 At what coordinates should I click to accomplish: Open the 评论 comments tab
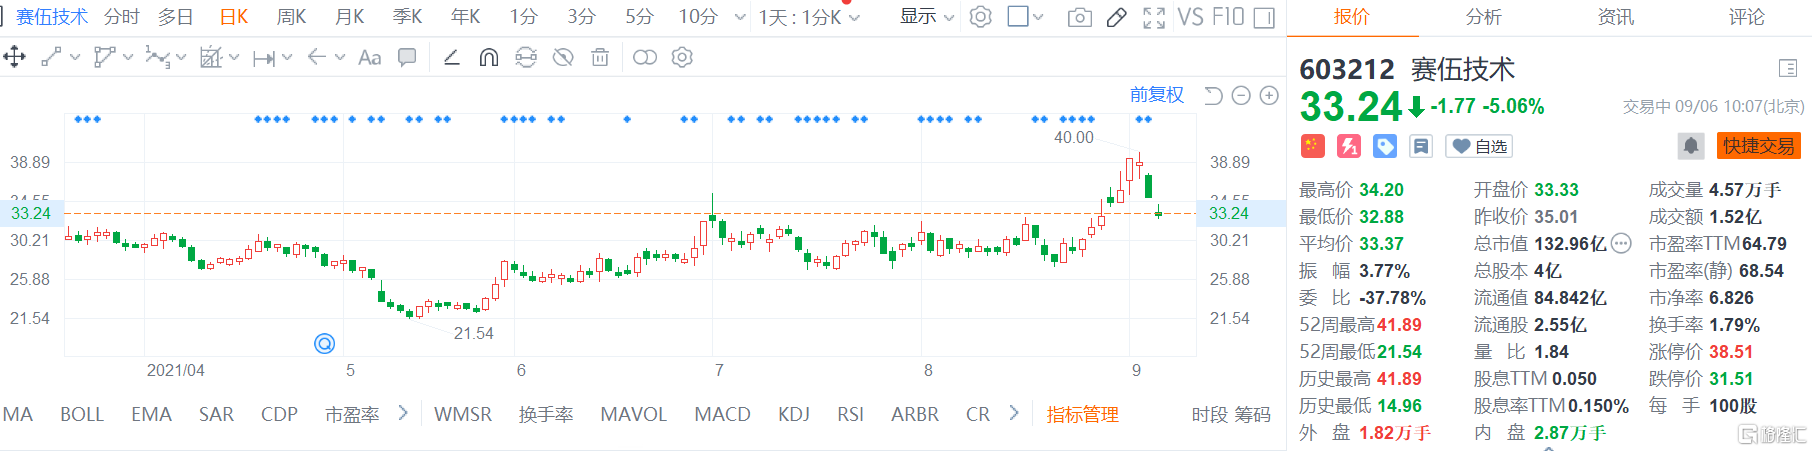[x=1747, y=17]
